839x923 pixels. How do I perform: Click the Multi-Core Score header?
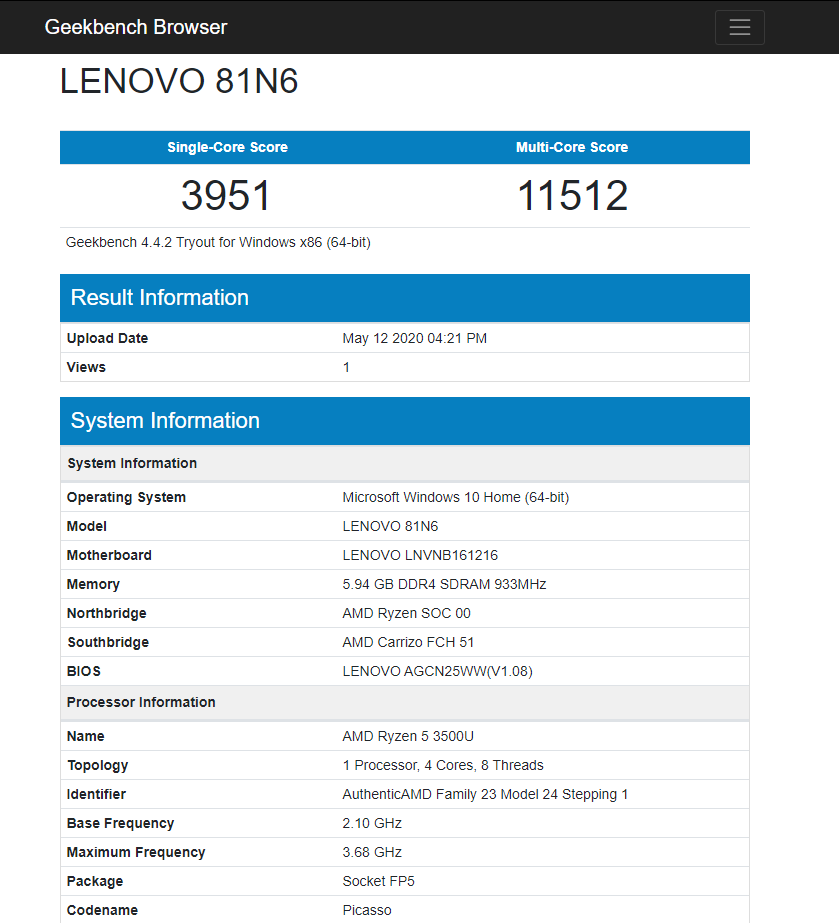(572, 147)
